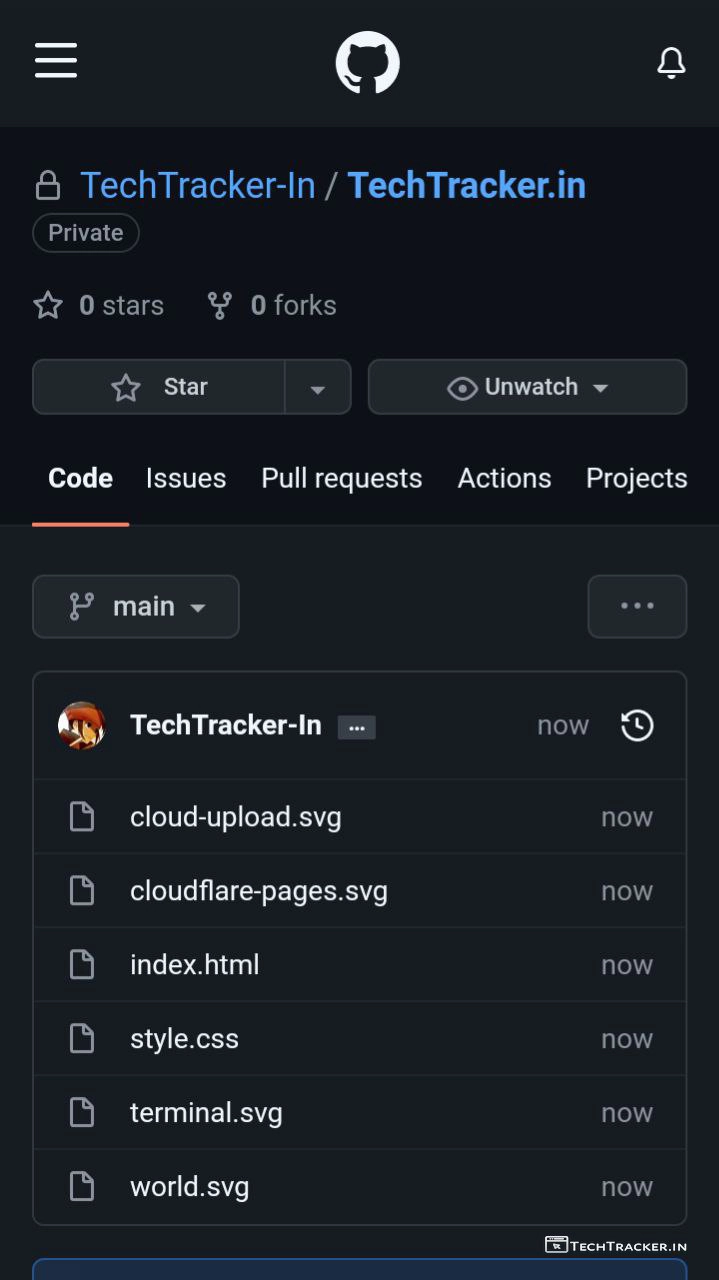The height and width of the screenshot is (1280, 719).
Task: Open the TechTracker-In owner link
Action: click(197, 186)
